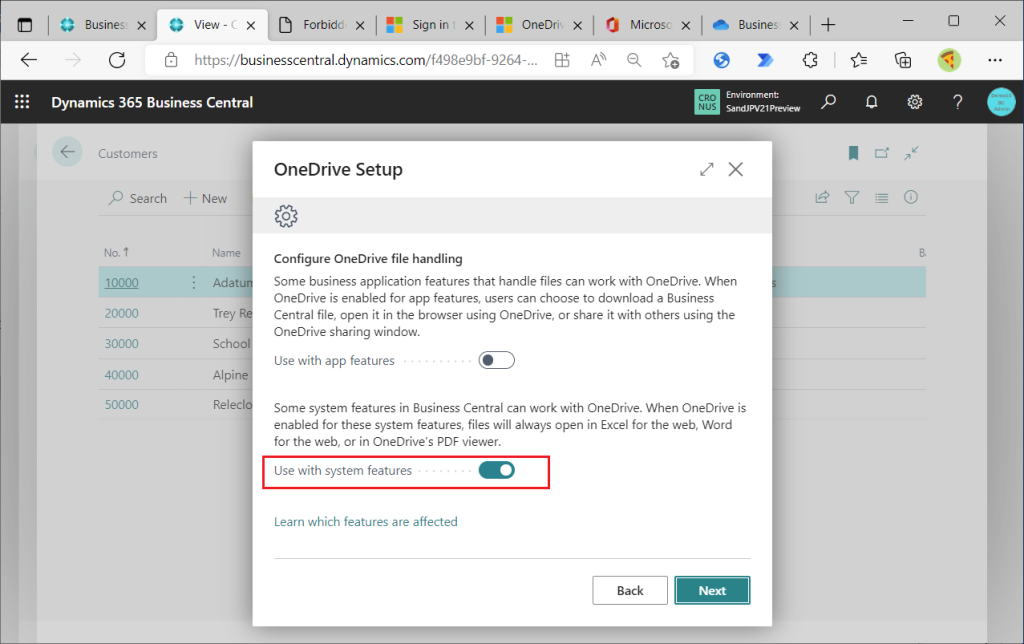Expand the OneDrive Setup dialog
The height and width of the screenshot is (644, 1024).
pos(707,169)
